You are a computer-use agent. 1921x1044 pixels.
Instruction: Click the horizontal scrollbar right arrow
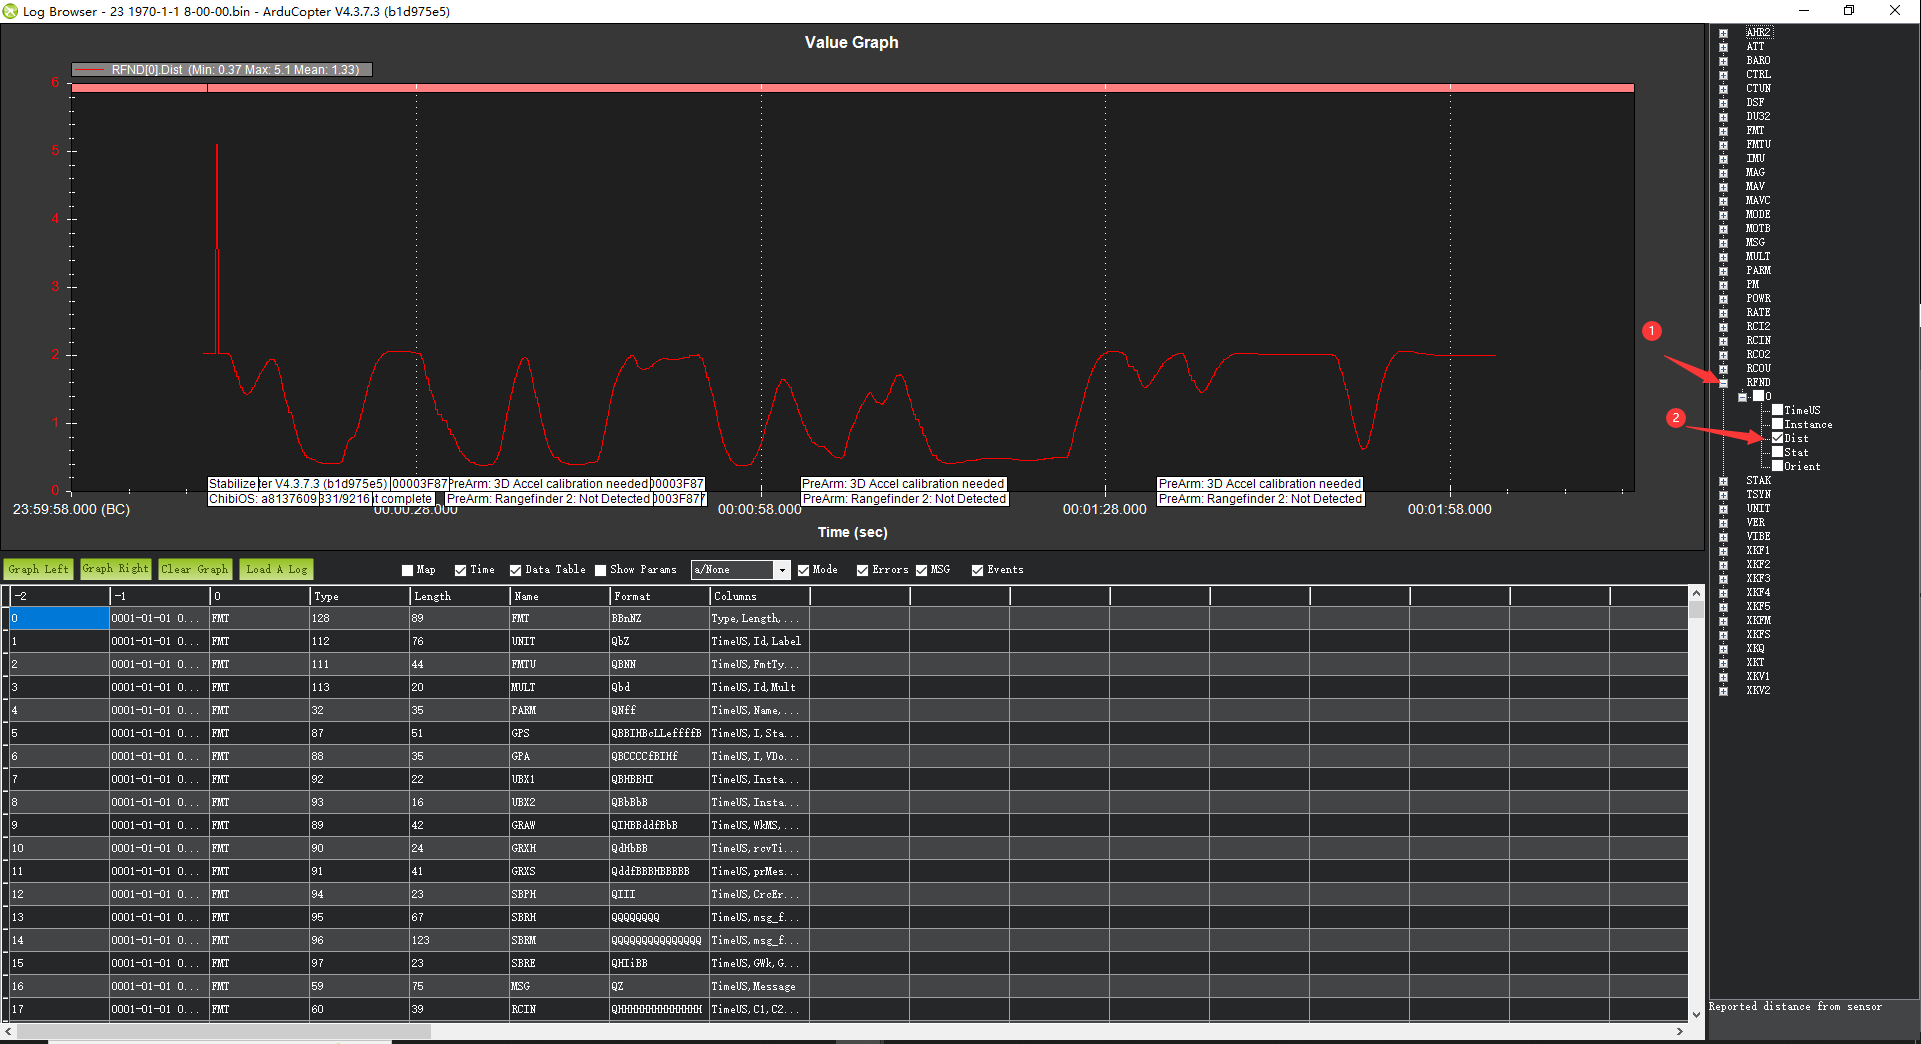(1680, 1031)
